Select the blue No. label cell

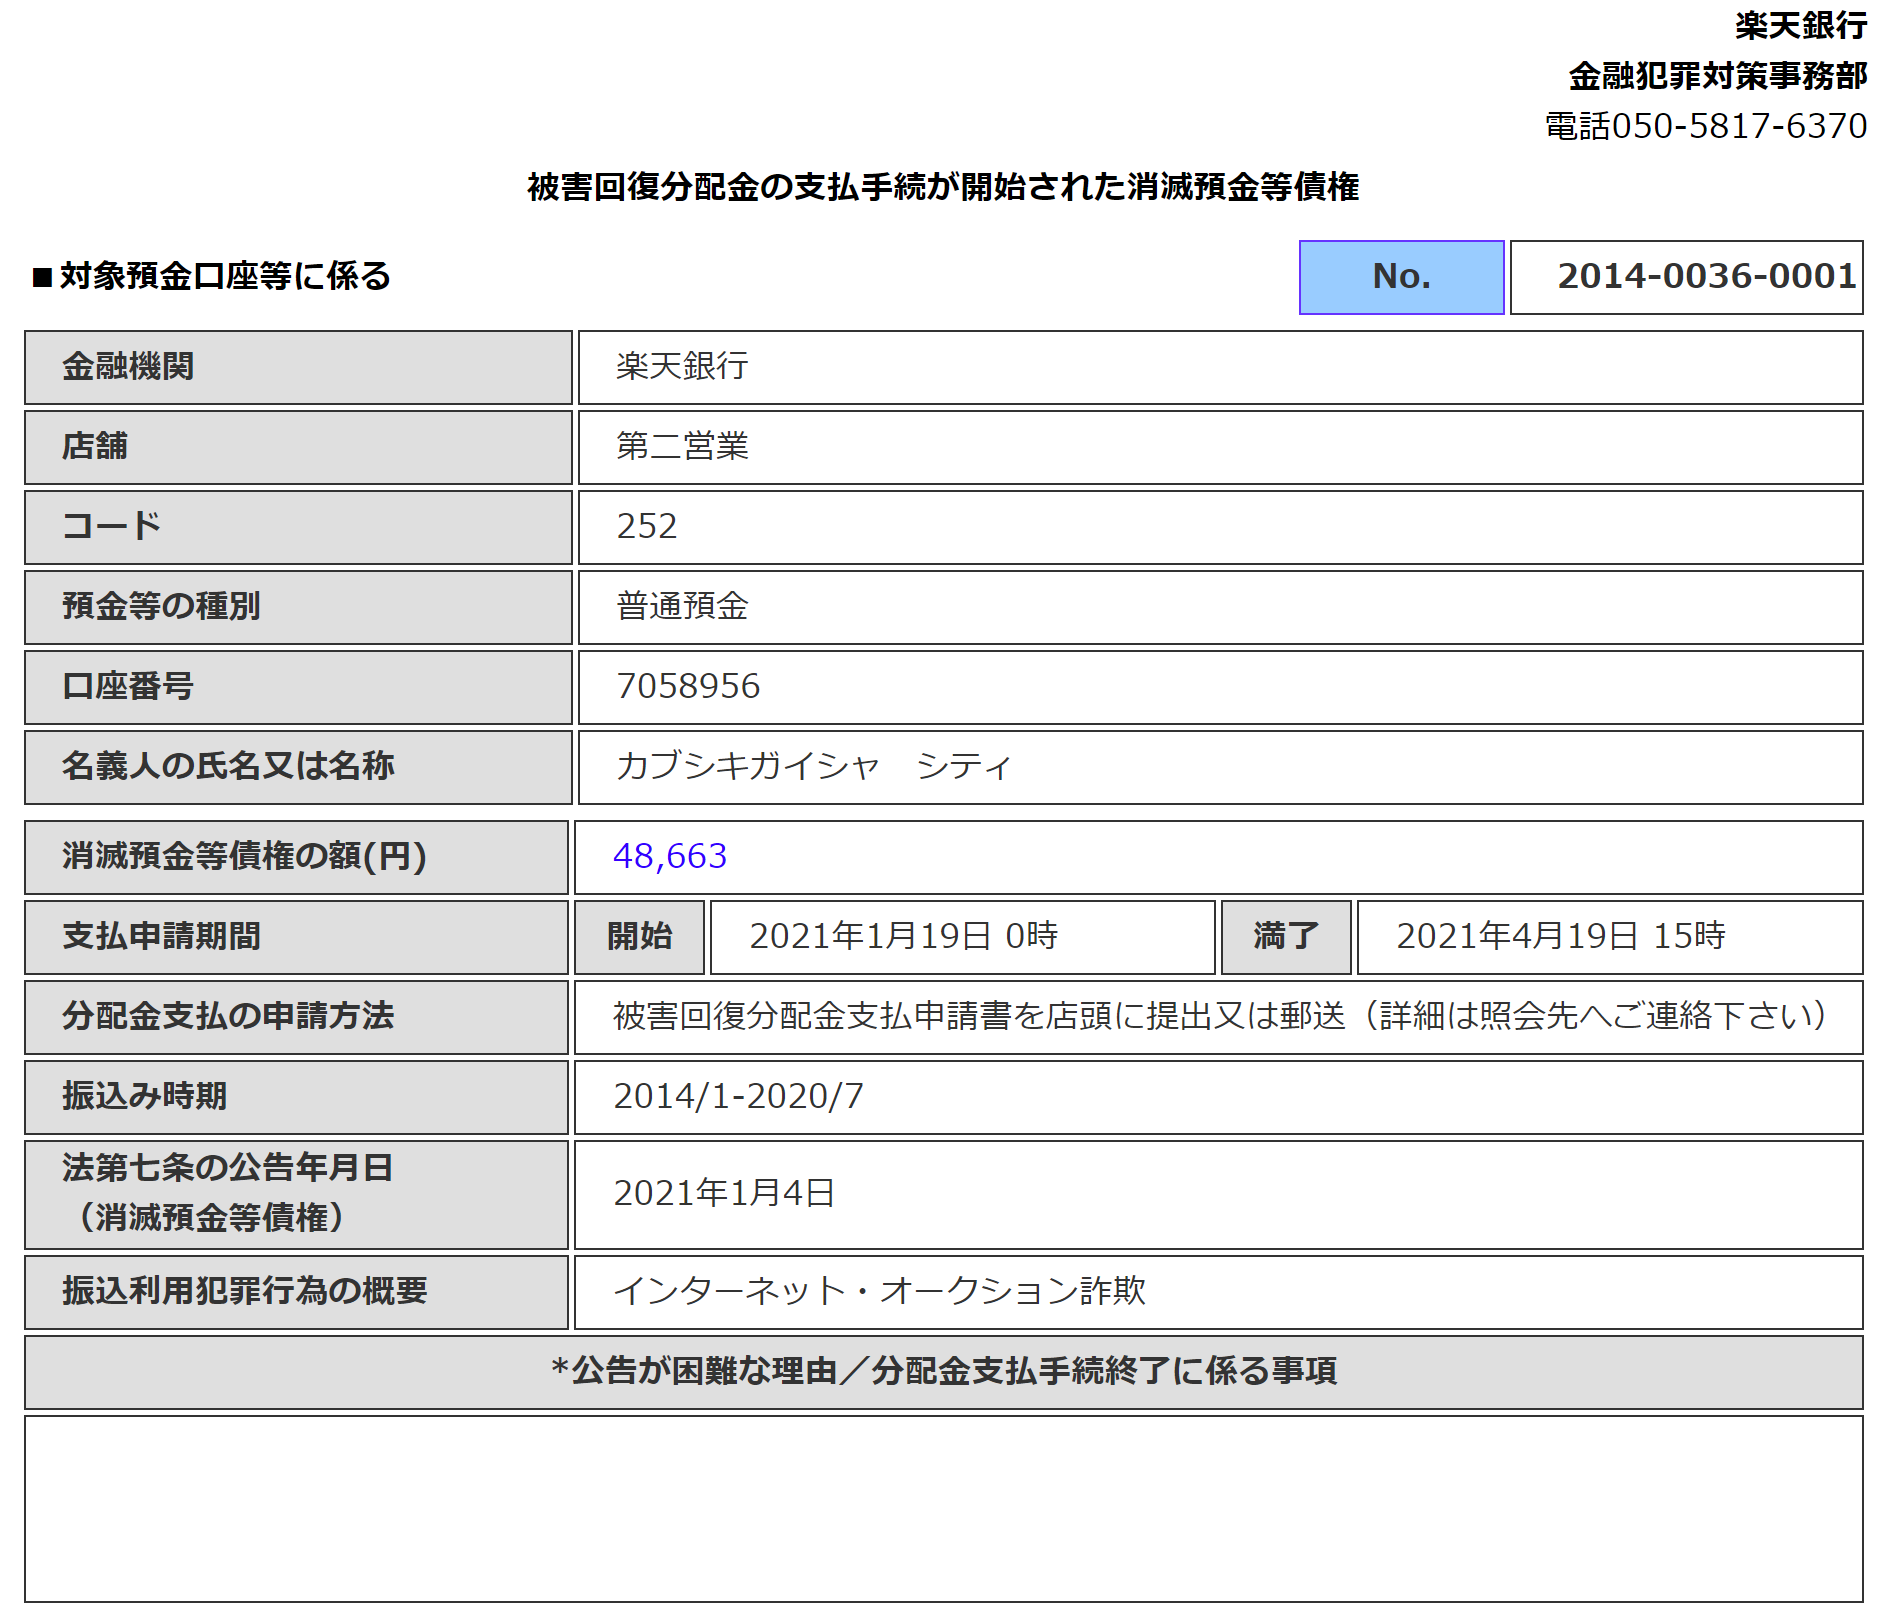1401,277
